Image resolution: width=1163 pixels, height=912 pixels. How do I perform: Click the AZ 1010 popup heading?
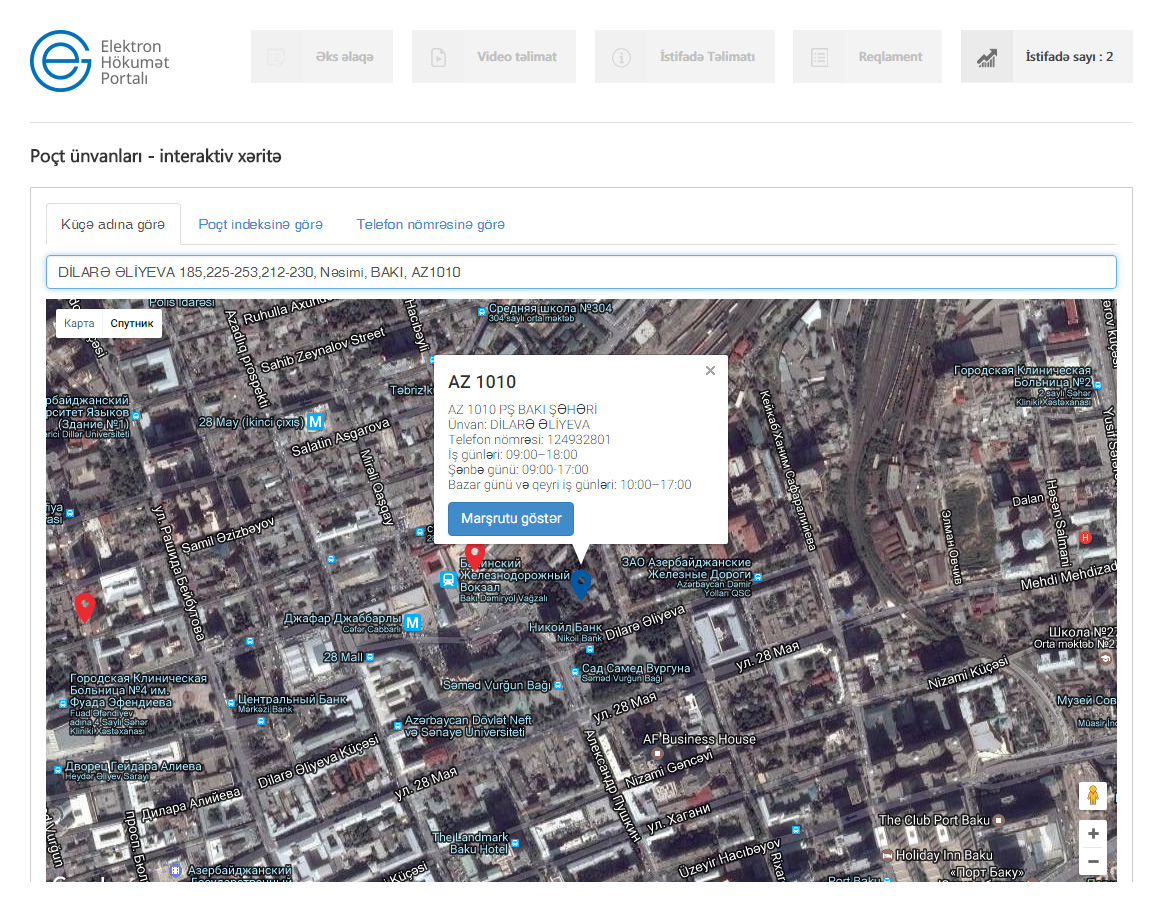pos(482,382)
